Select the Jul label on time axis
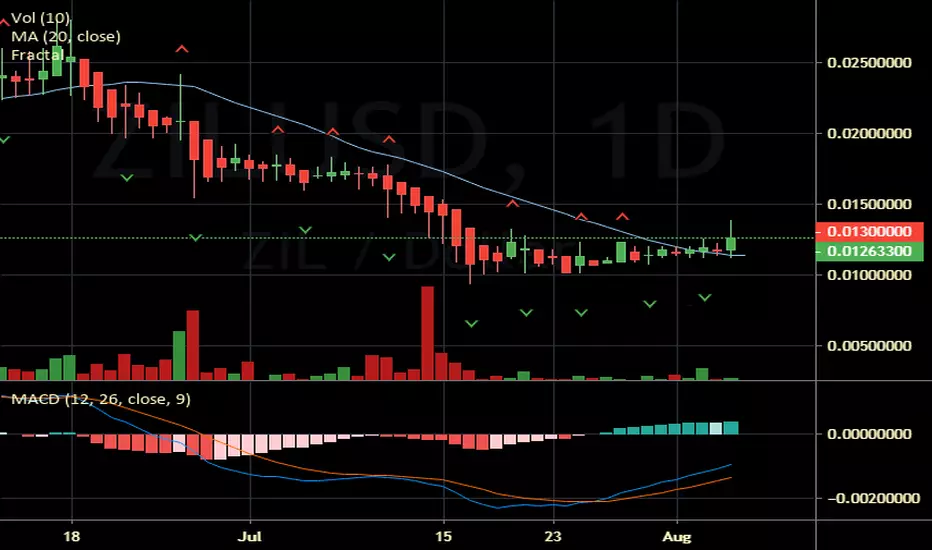The width and height of the screenshot is (932, 550). point(250,536)
